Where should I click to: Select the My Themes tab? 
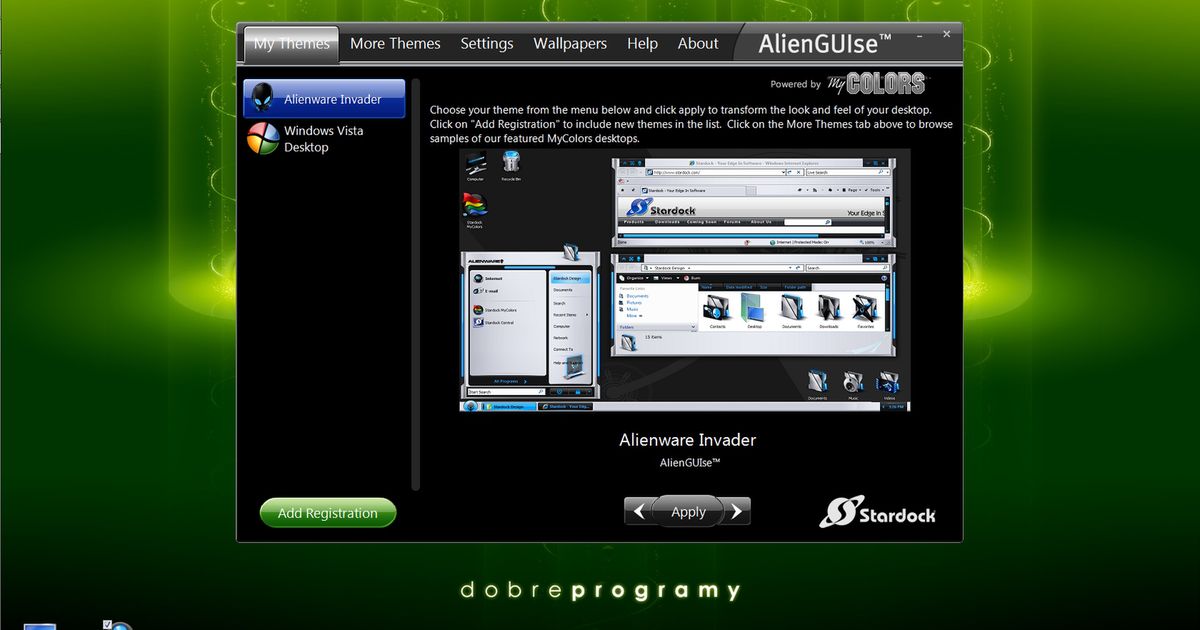coord(291,44)
